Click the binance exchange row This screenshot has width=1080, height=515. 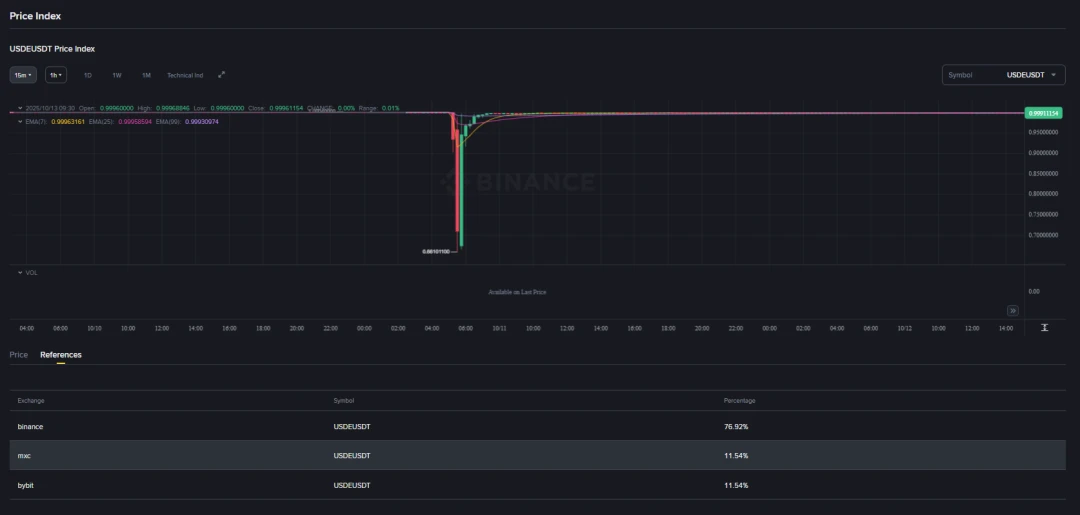click(540, 426)
